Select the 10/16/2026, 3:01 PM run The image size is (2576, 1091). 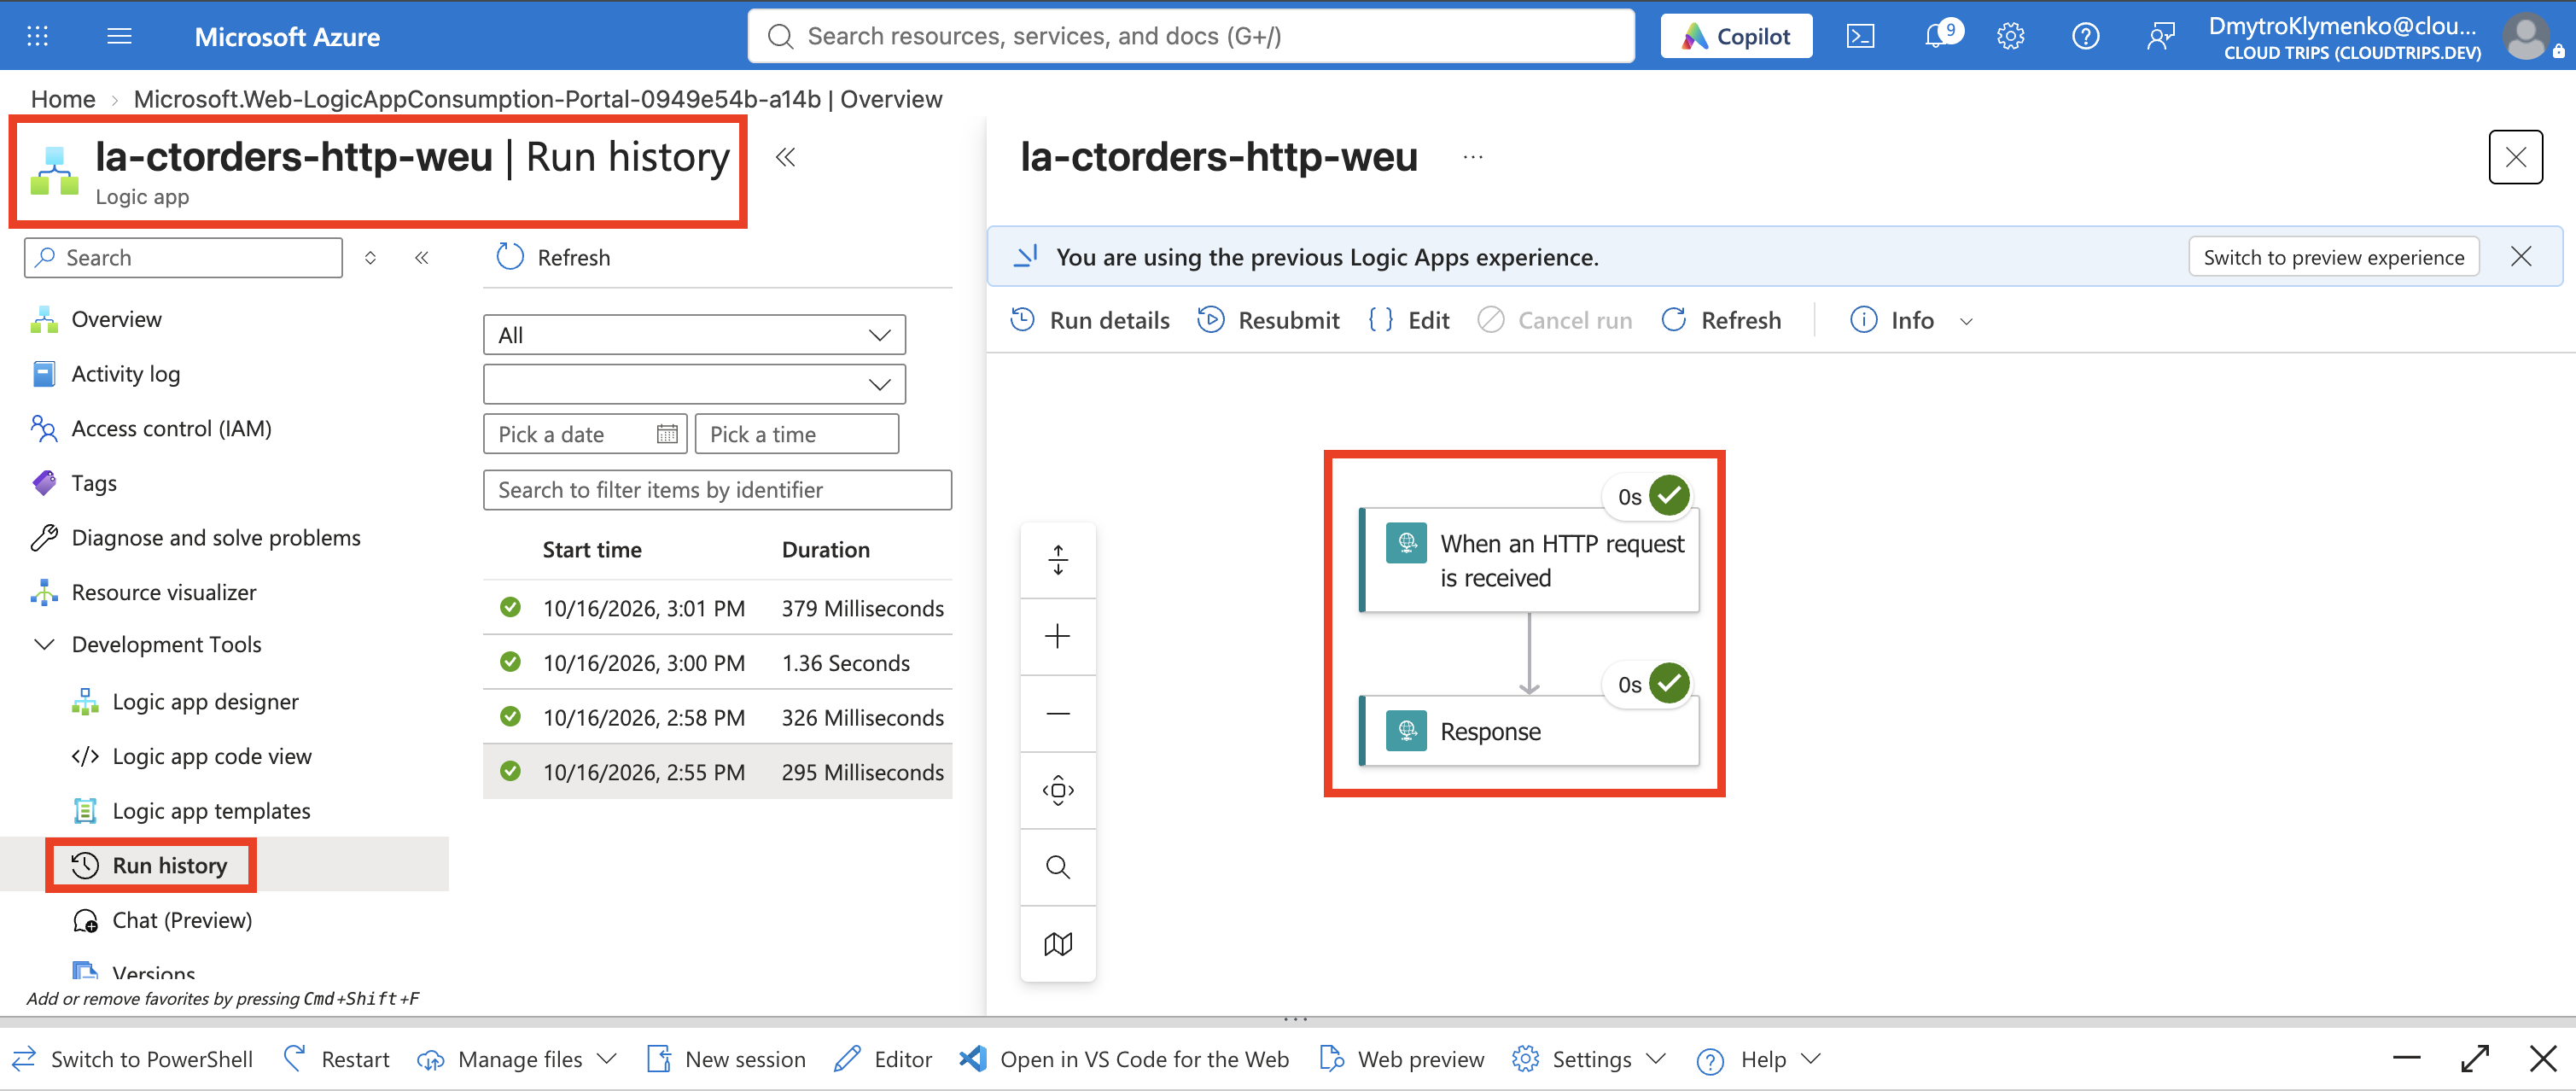point(717,609)
